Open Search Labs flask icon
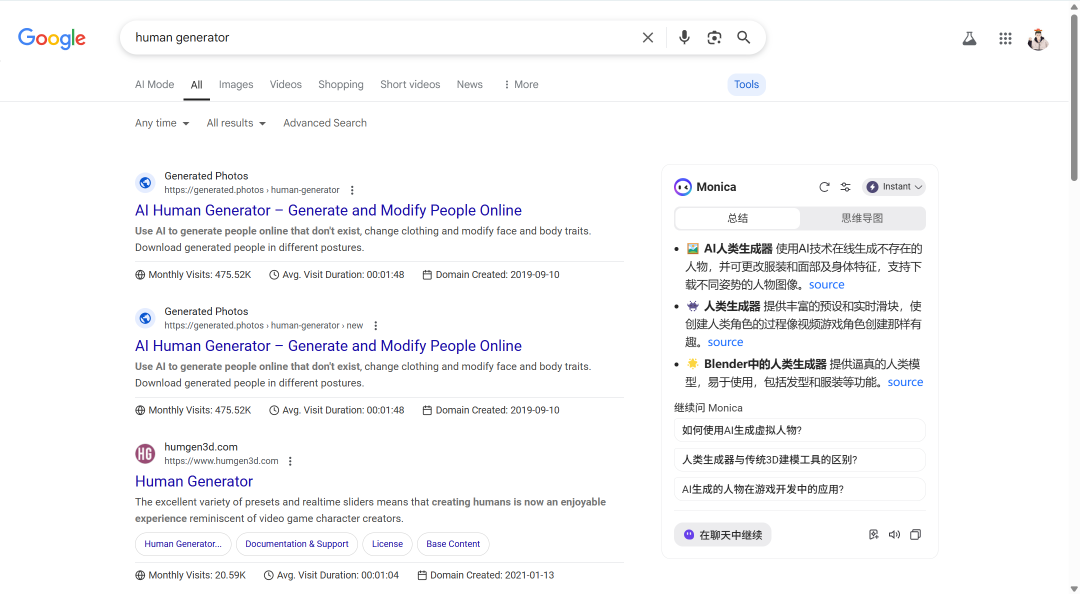The height and width of the screenshot is (594, 1080). (969, 39)
